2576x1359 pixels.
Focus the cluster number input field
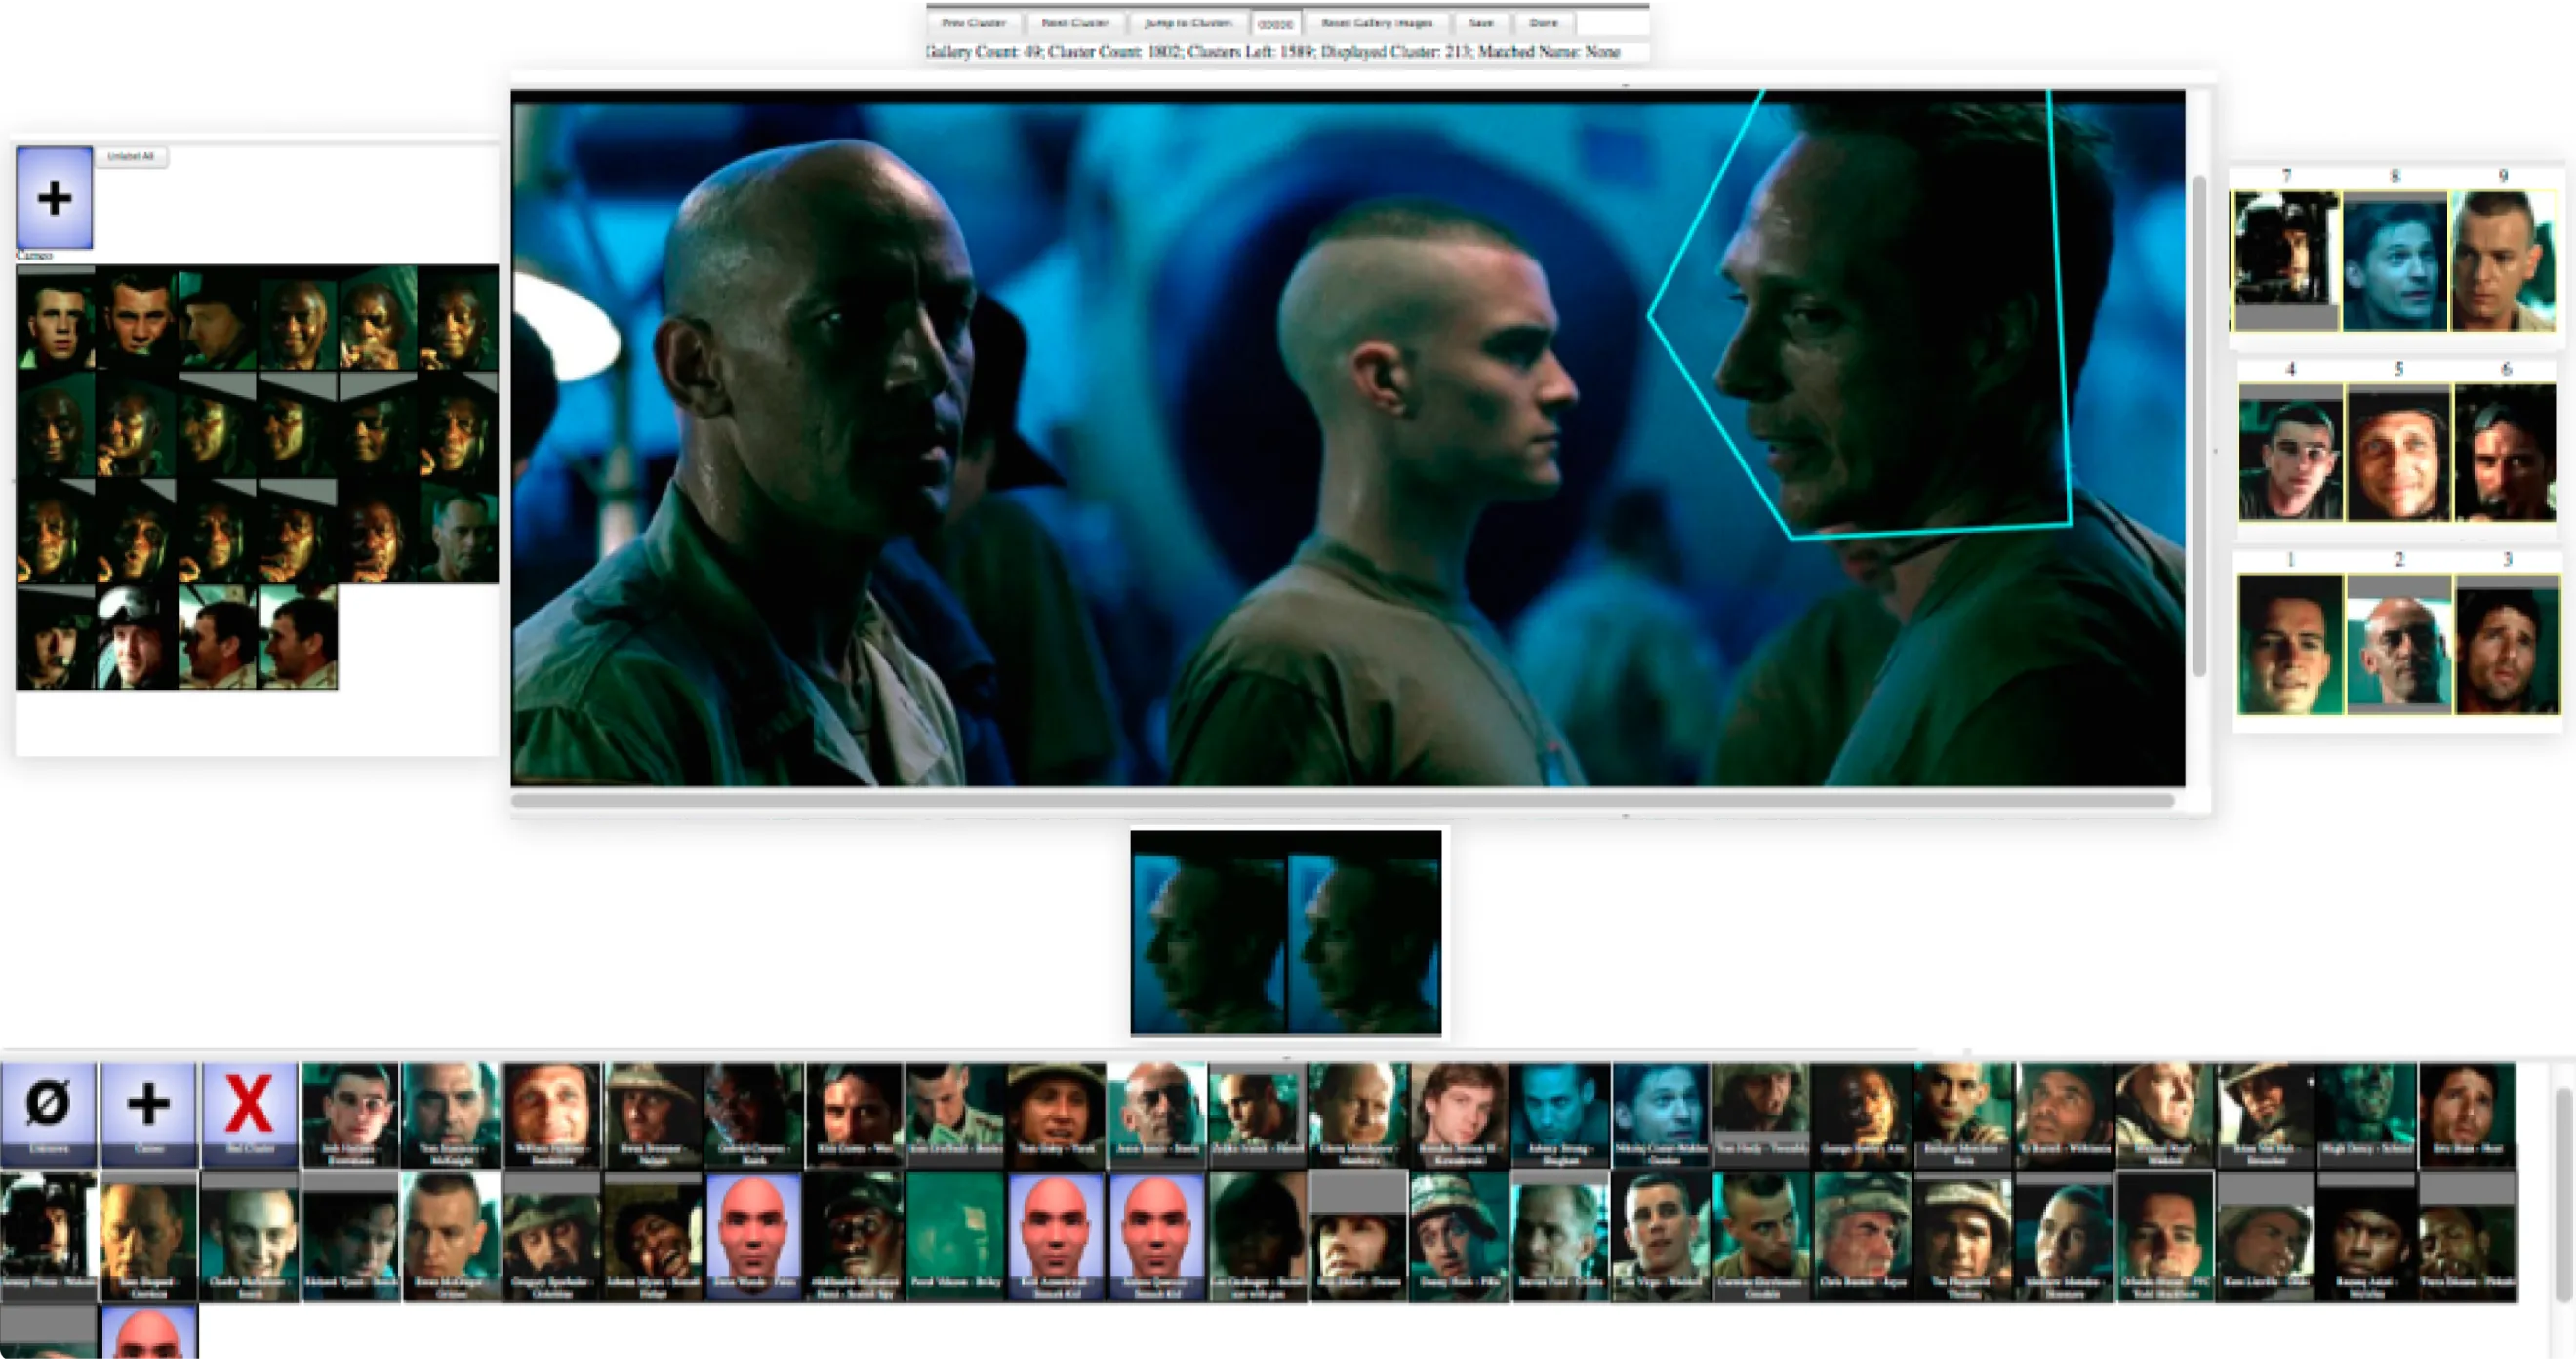click(1275, 24)
